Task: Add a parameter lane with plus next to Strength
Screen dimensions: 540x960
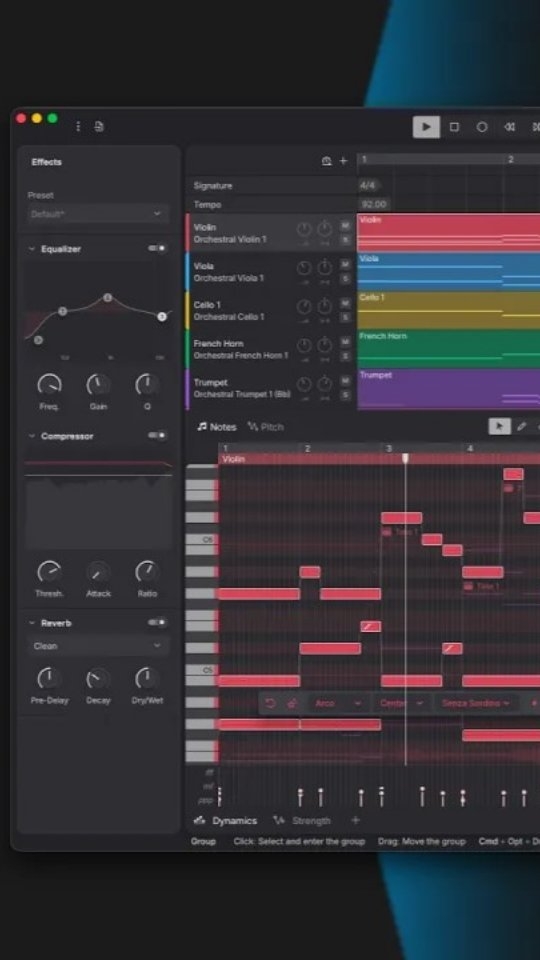Action: [355, 820]
